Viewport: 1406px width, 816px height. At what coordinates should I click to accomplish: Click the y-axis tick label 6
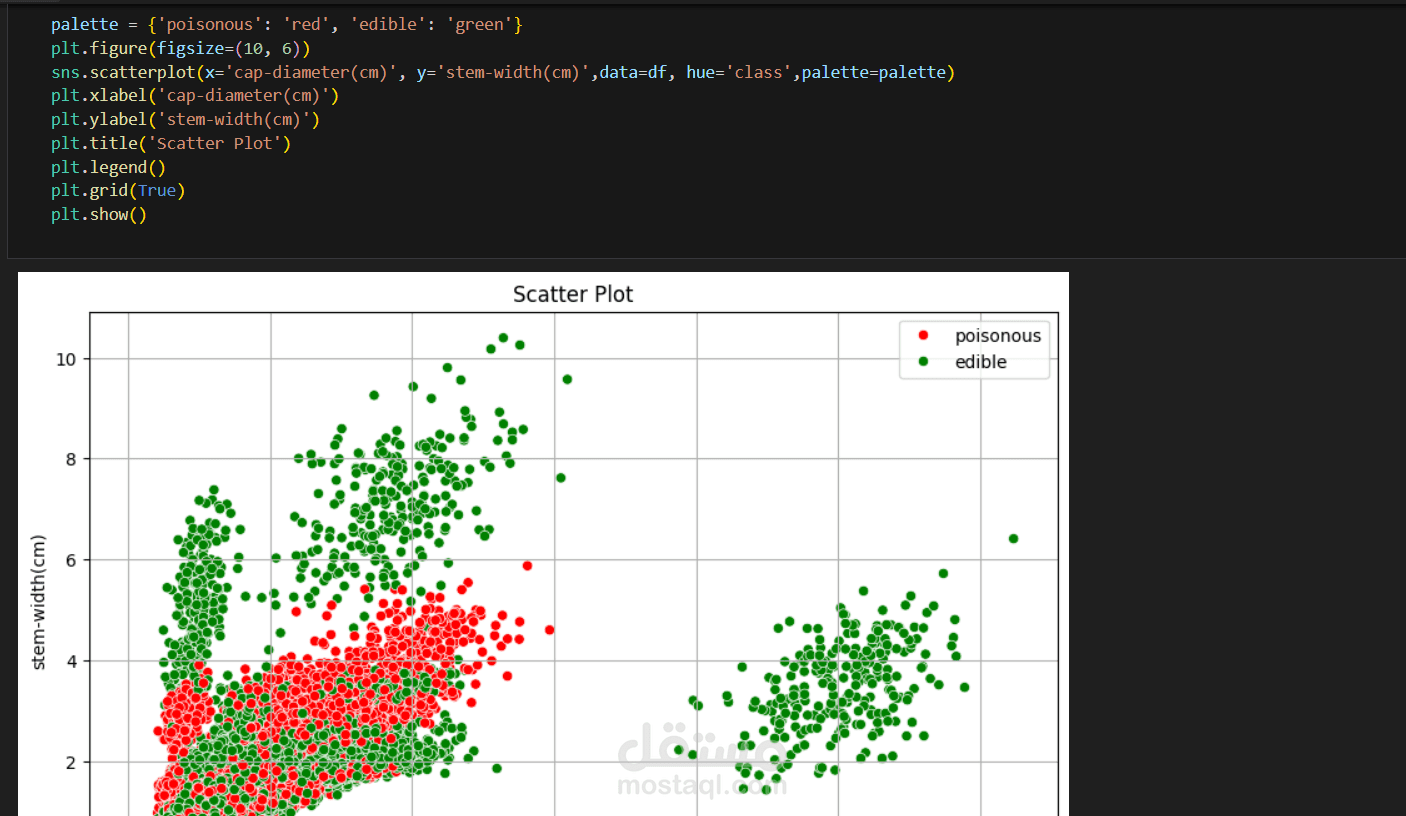coord(72,560)
